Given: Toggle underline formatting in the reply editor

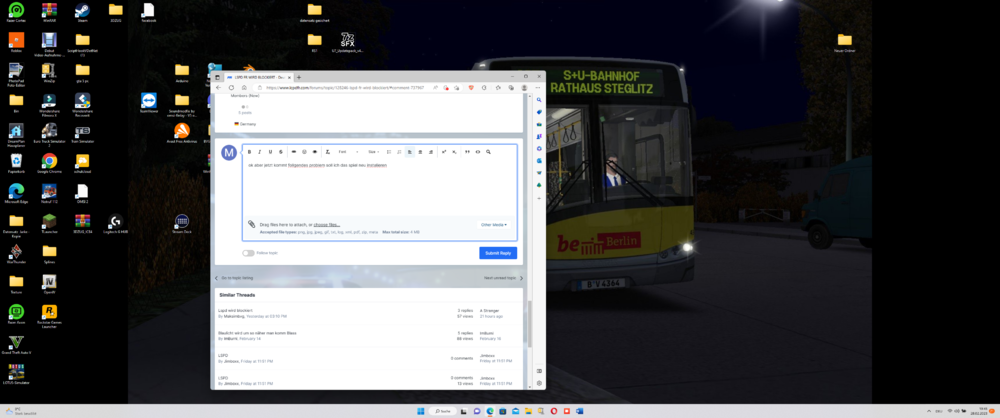Looking at the screenshot, I should point(270,152).
